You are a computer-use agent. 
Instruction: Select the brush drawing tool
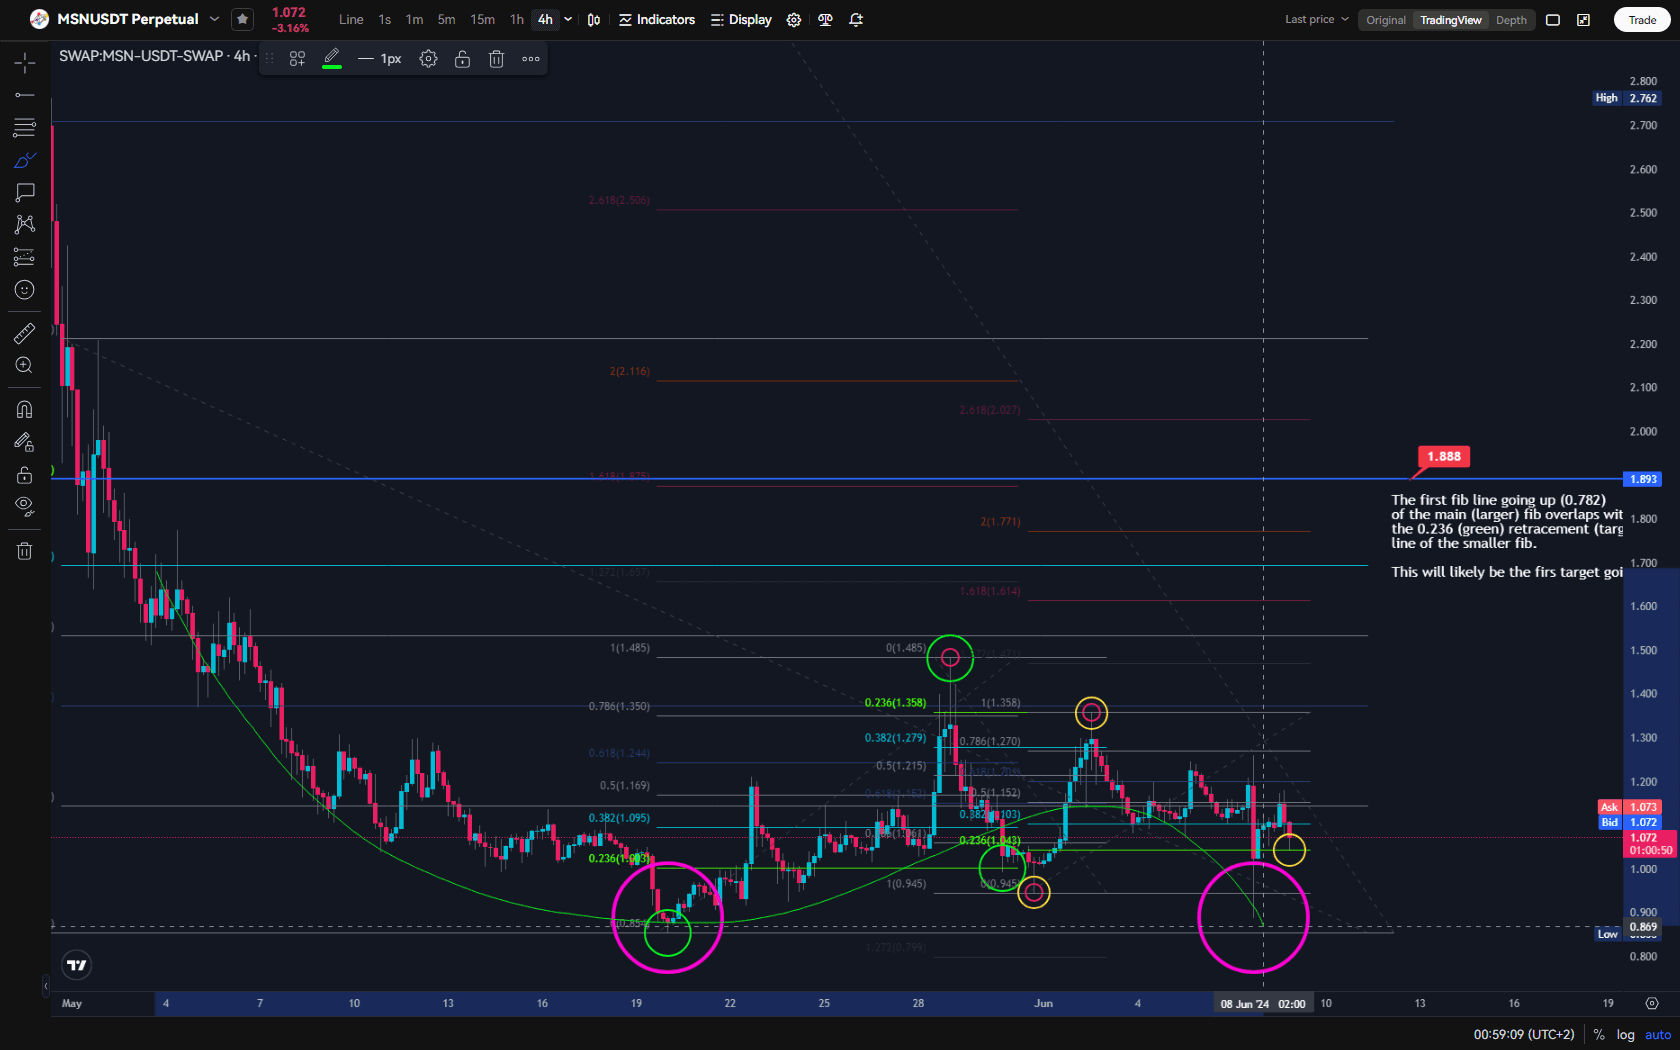pyautogui.click(x=25, y=160)
